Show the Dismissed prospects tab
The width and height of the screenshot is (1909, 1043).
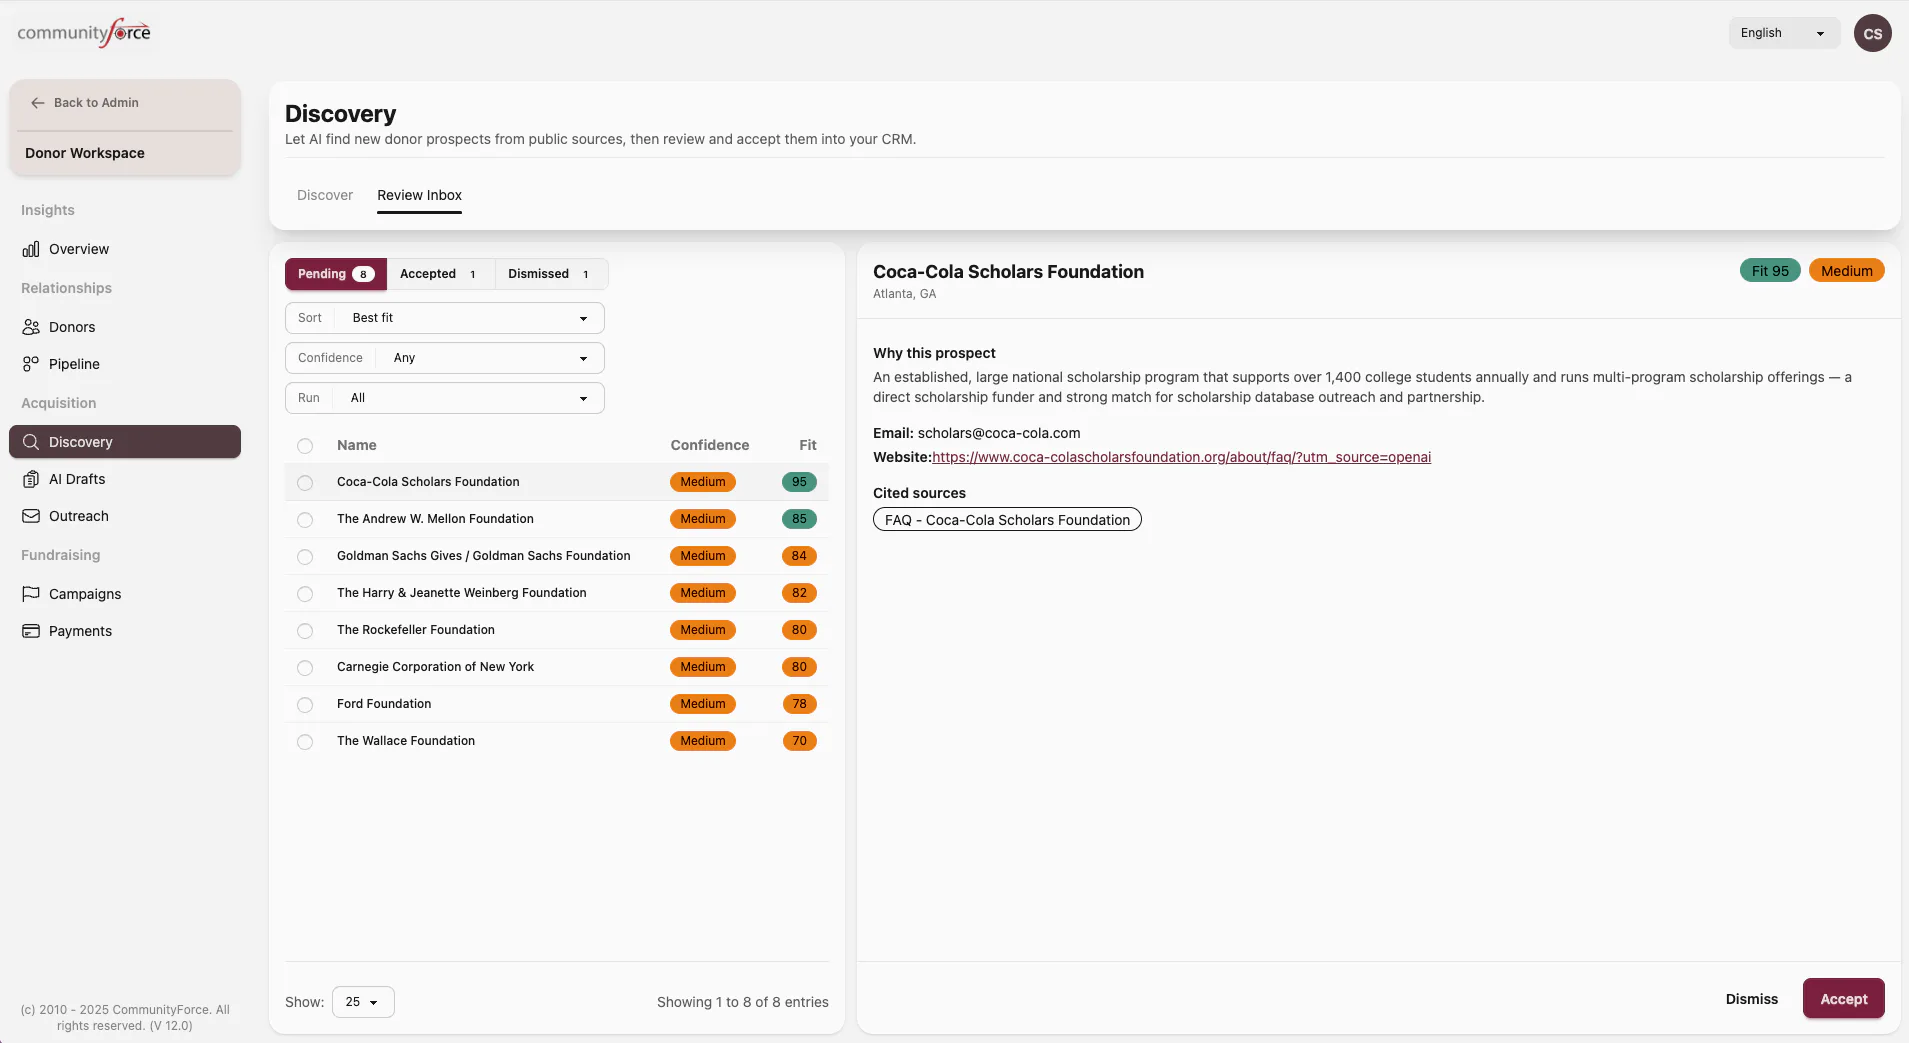pyautogui.click(x=551, y=274)
